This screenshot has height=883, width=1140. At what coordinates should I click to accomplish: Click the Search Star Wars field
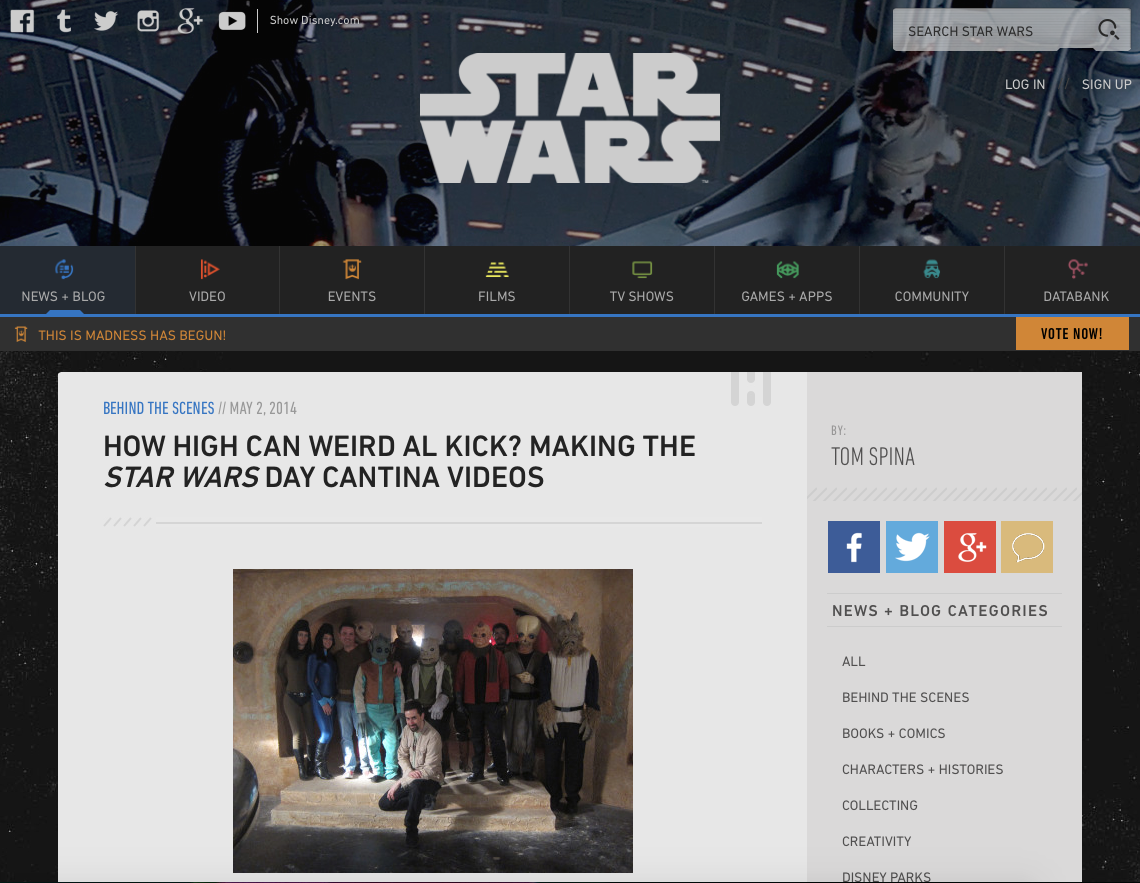click(1011, 31)
